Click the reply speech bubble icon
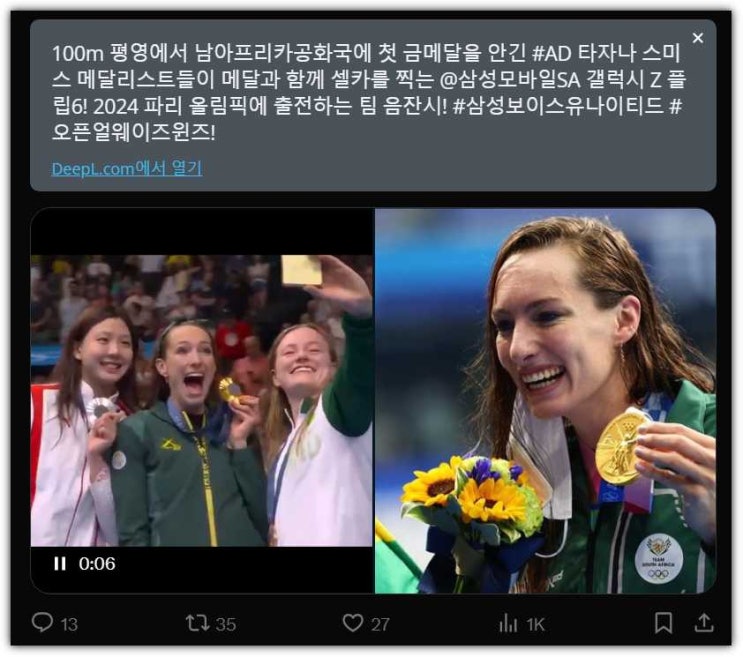The image size is (743, 657). [x=42, y=622]
